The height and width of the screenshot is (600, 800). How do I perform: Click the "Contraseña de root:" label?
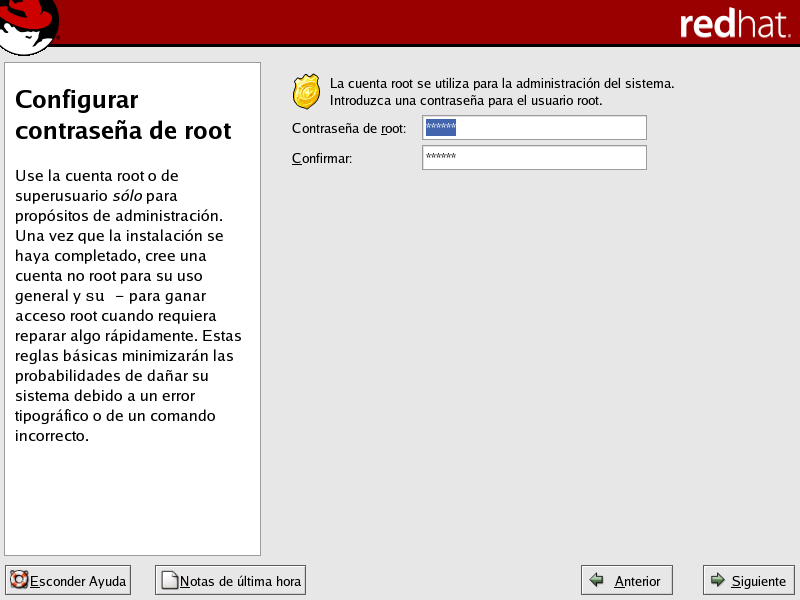pyautogui.click(x=349, y=129)
